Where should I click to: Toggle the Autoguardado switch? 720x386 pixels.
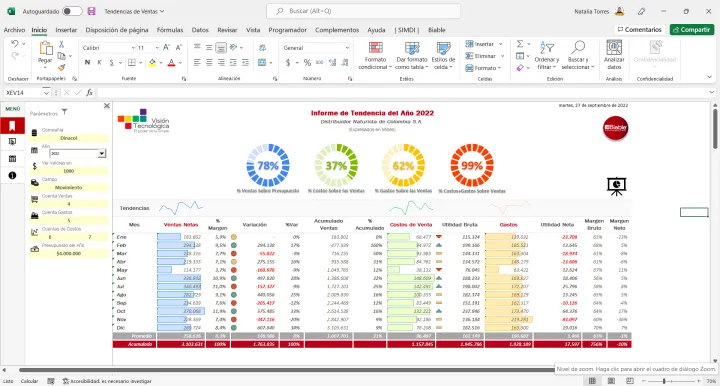(72, 11)
